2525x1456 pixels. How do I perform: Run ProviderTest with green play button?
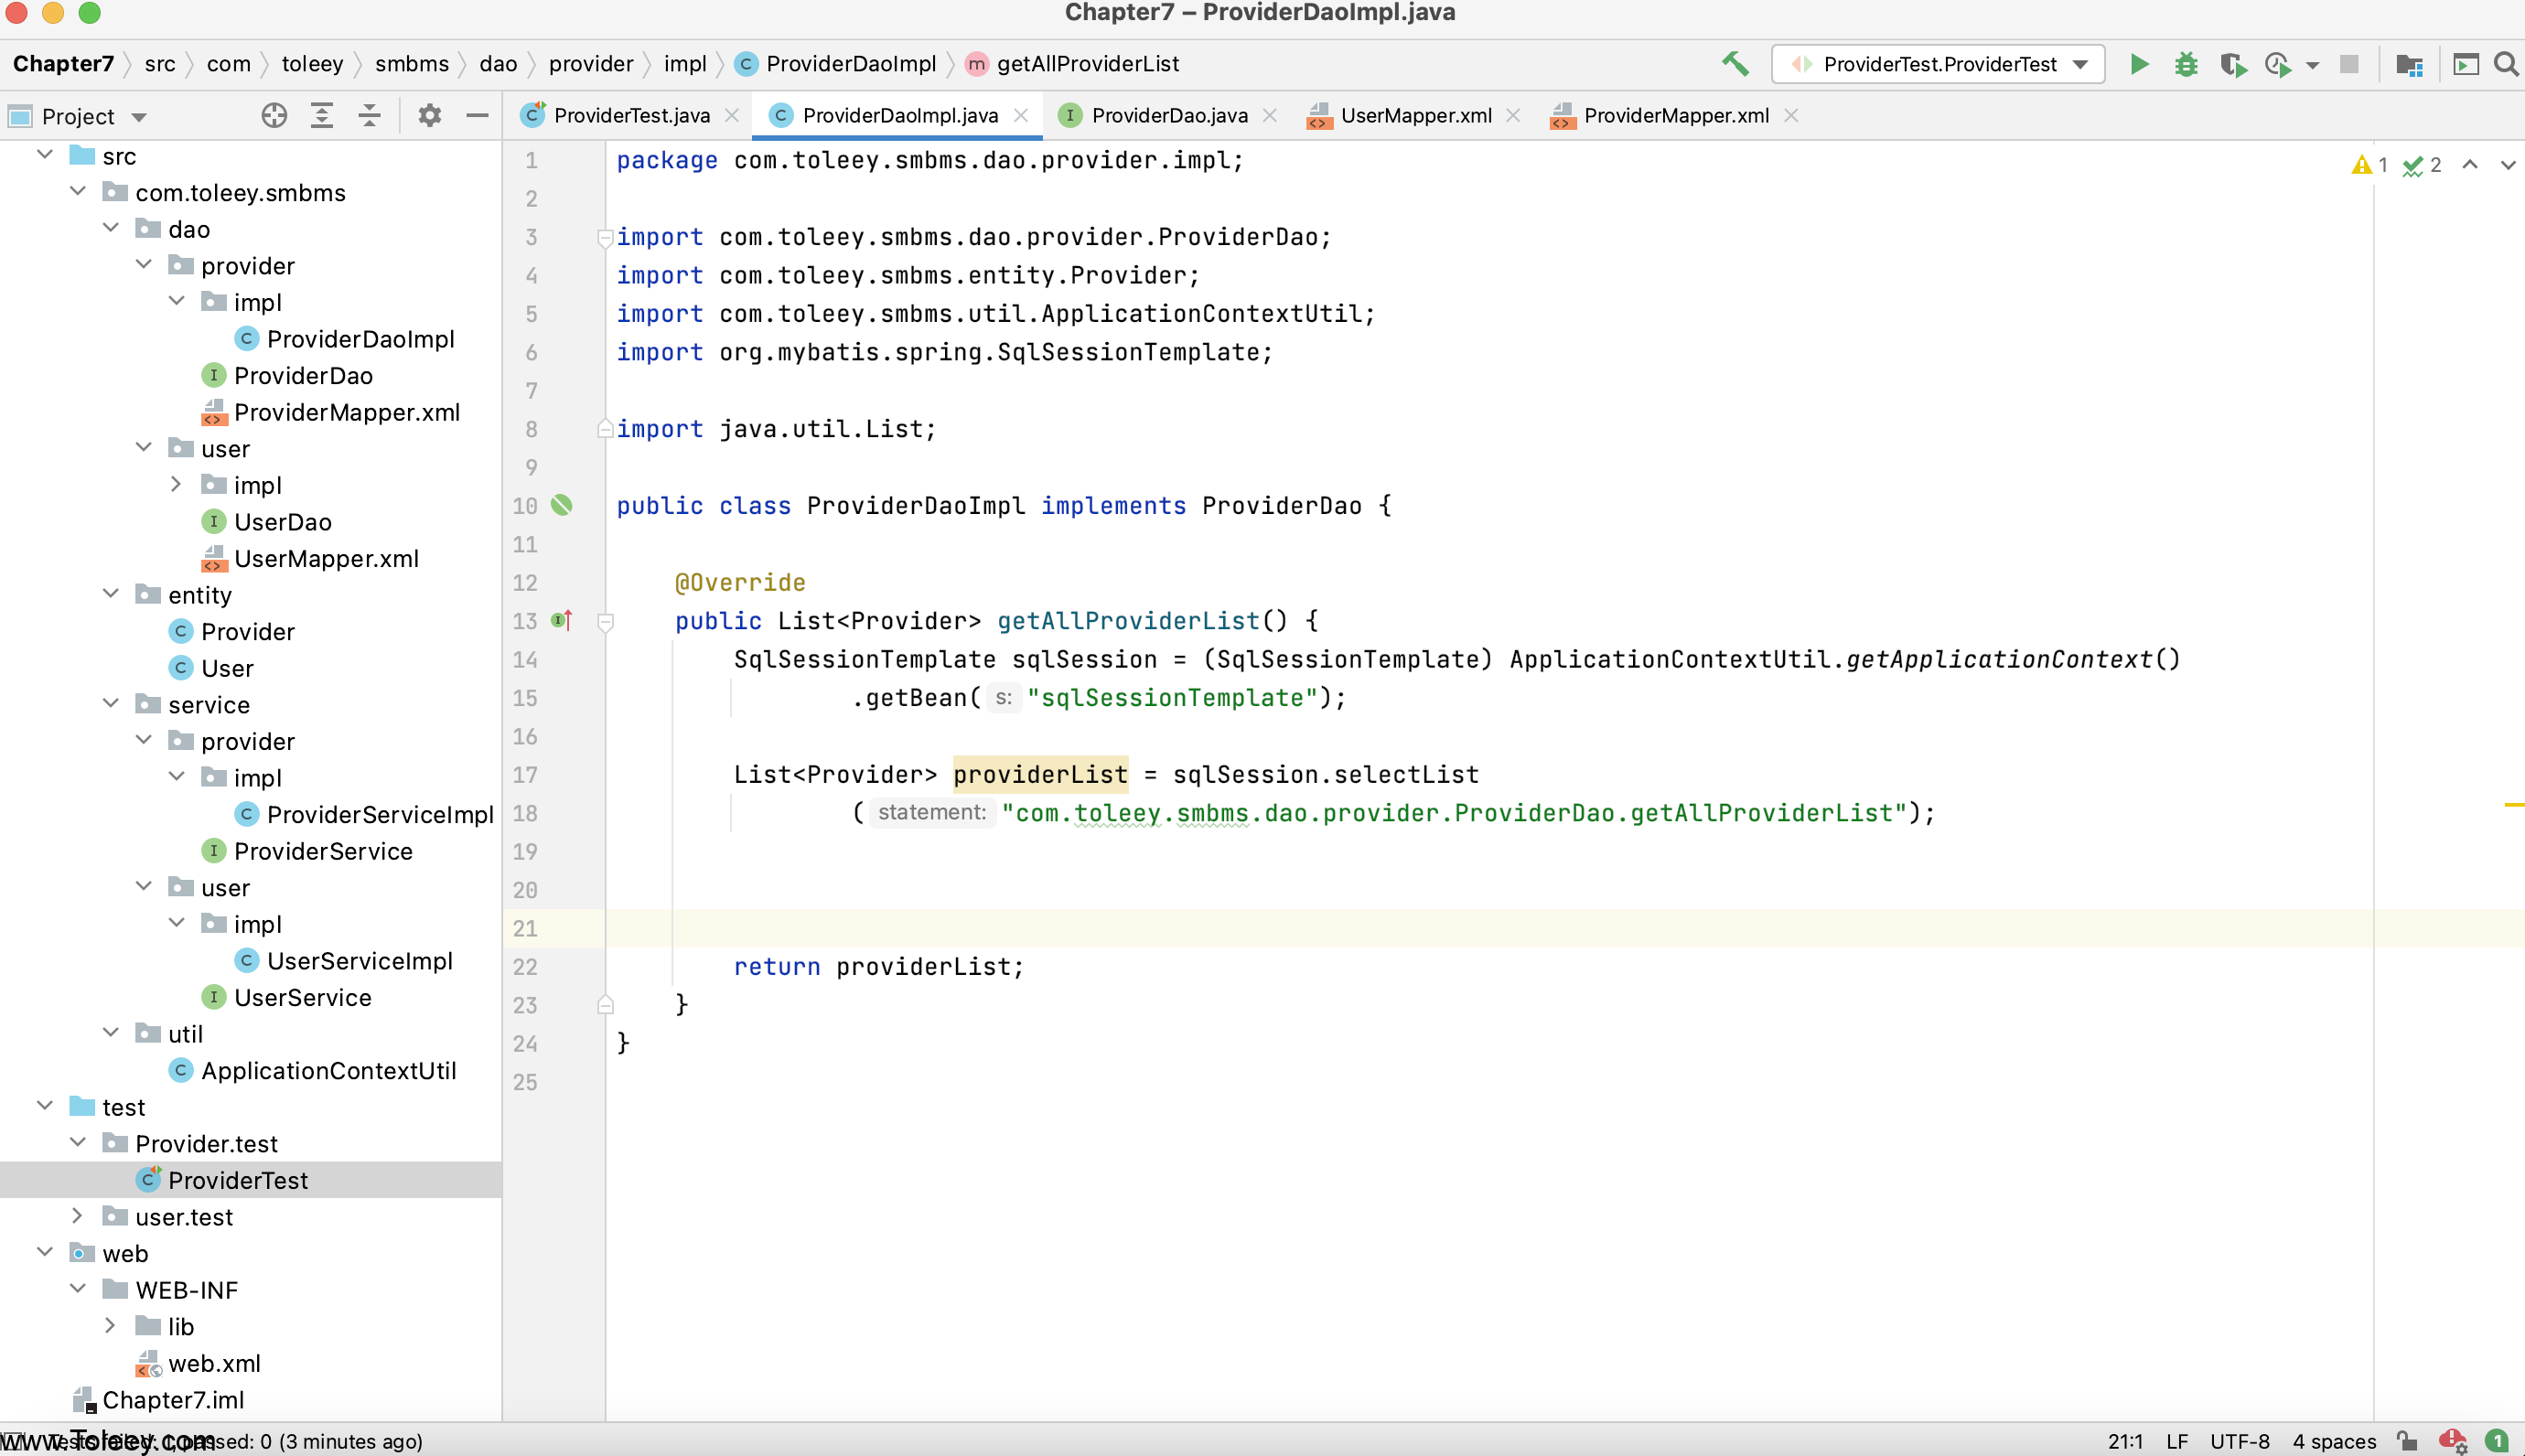[x=2139, y=64]
